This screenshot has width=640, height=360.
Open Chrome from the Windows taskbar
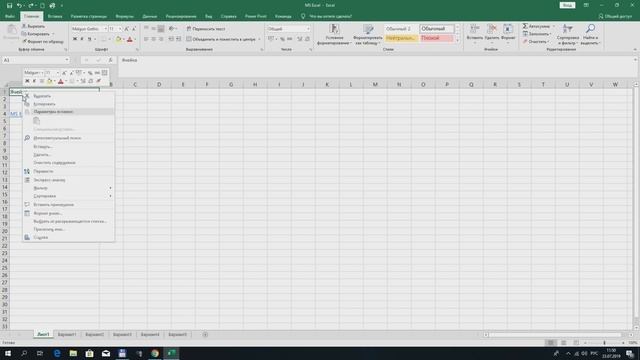pos(155,353)
